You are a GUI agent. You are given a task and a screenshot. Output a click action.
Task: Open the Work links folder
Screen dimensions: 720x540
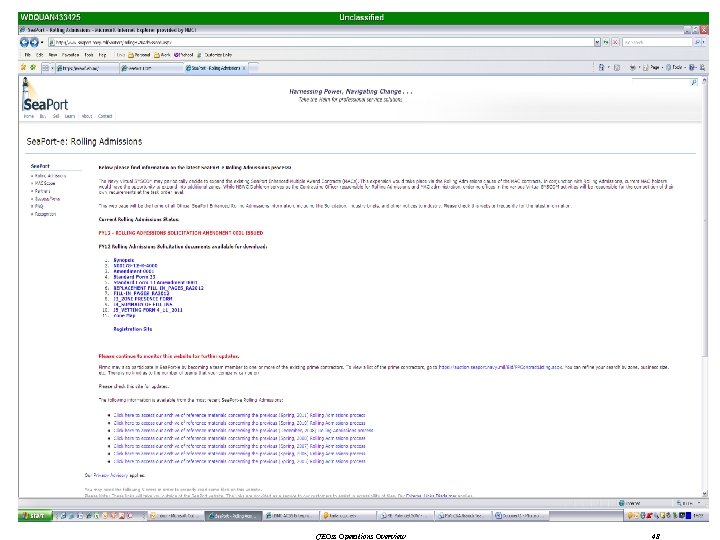tap(162, 55)
